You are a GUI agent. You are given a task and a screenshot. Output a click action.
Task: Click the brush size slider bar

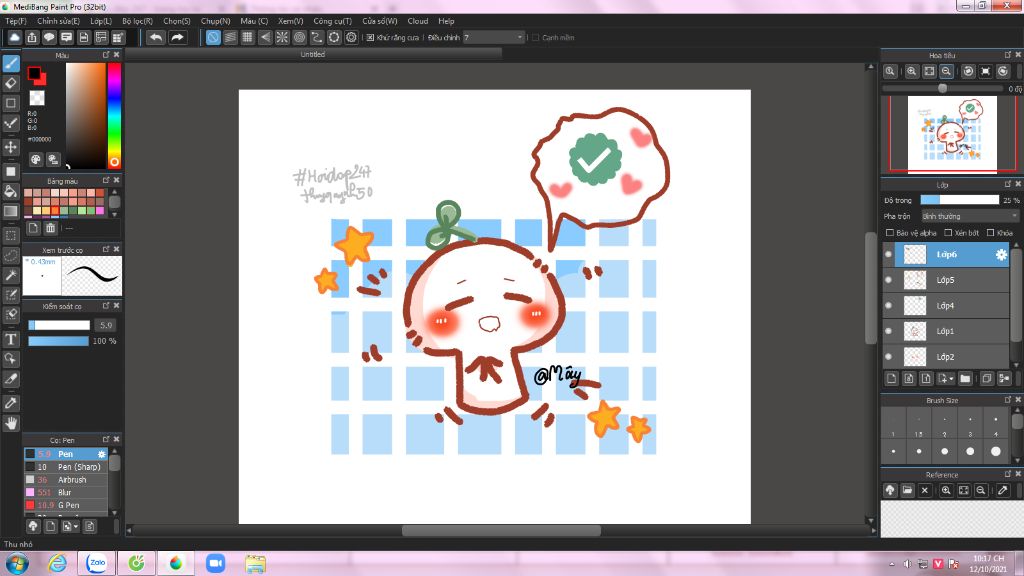[x=59, y=325]
